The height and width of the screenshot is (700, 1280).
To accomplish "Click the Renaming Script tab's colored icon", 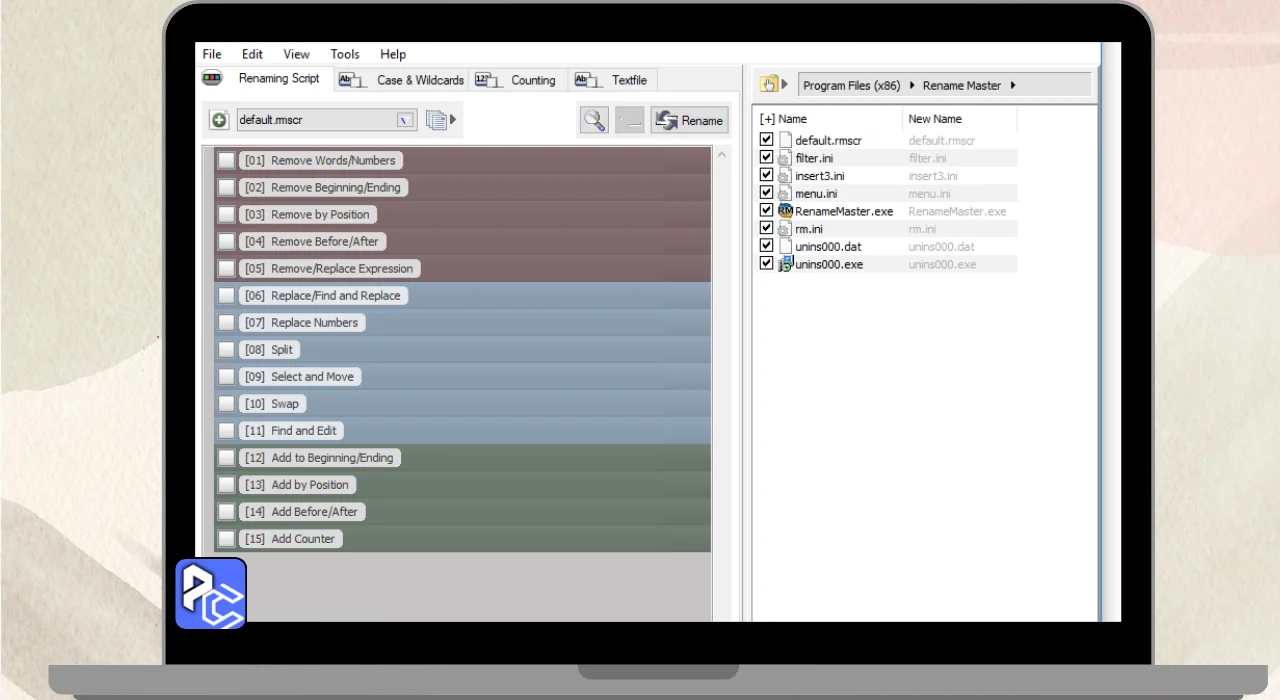I will coord(212,78).
